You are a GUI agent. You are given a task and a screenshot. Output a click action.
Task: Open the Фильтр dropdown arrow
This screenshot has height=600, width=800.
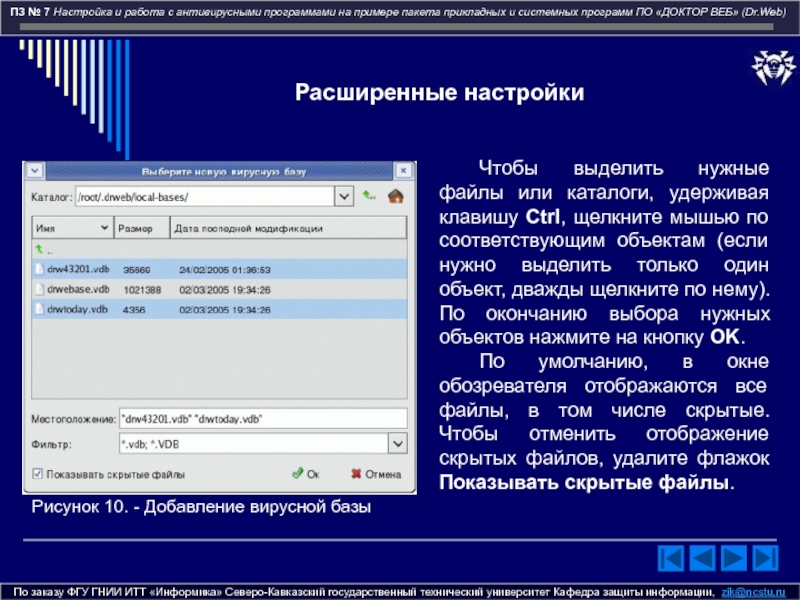coord(397,444)
